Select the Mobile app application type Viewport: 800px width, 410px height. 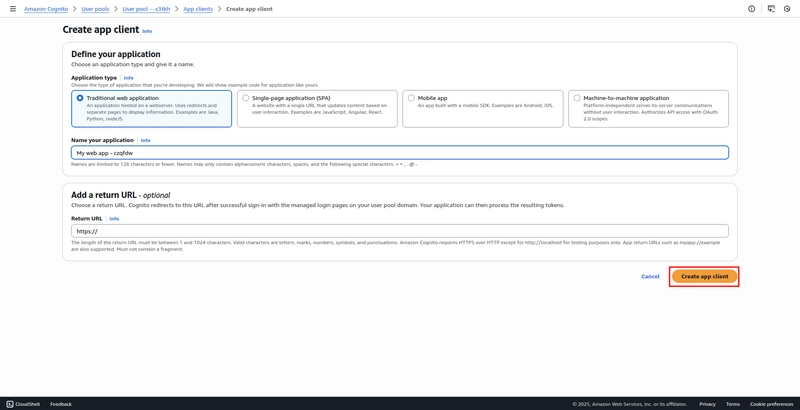click(411, 98)
